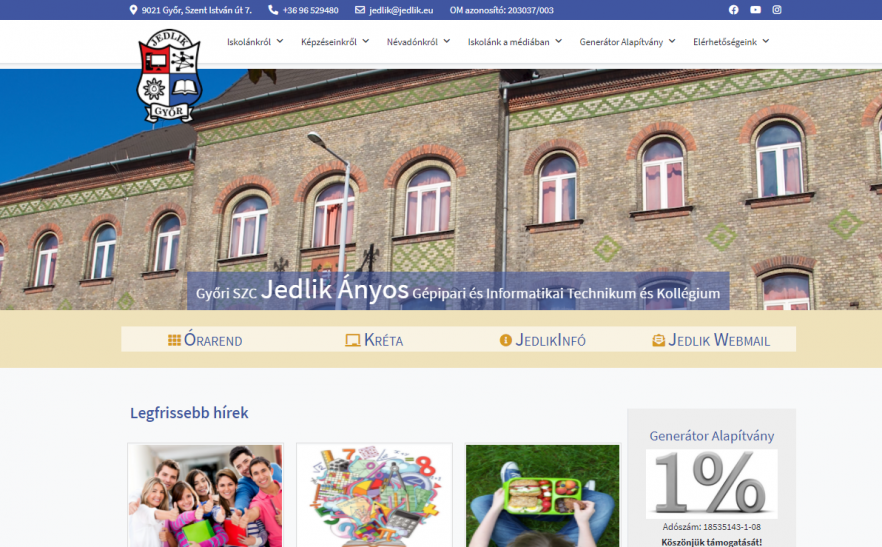Open the news thumbnail with students giving thumbs up
This screenshot has height=547, width=882.
205,495
